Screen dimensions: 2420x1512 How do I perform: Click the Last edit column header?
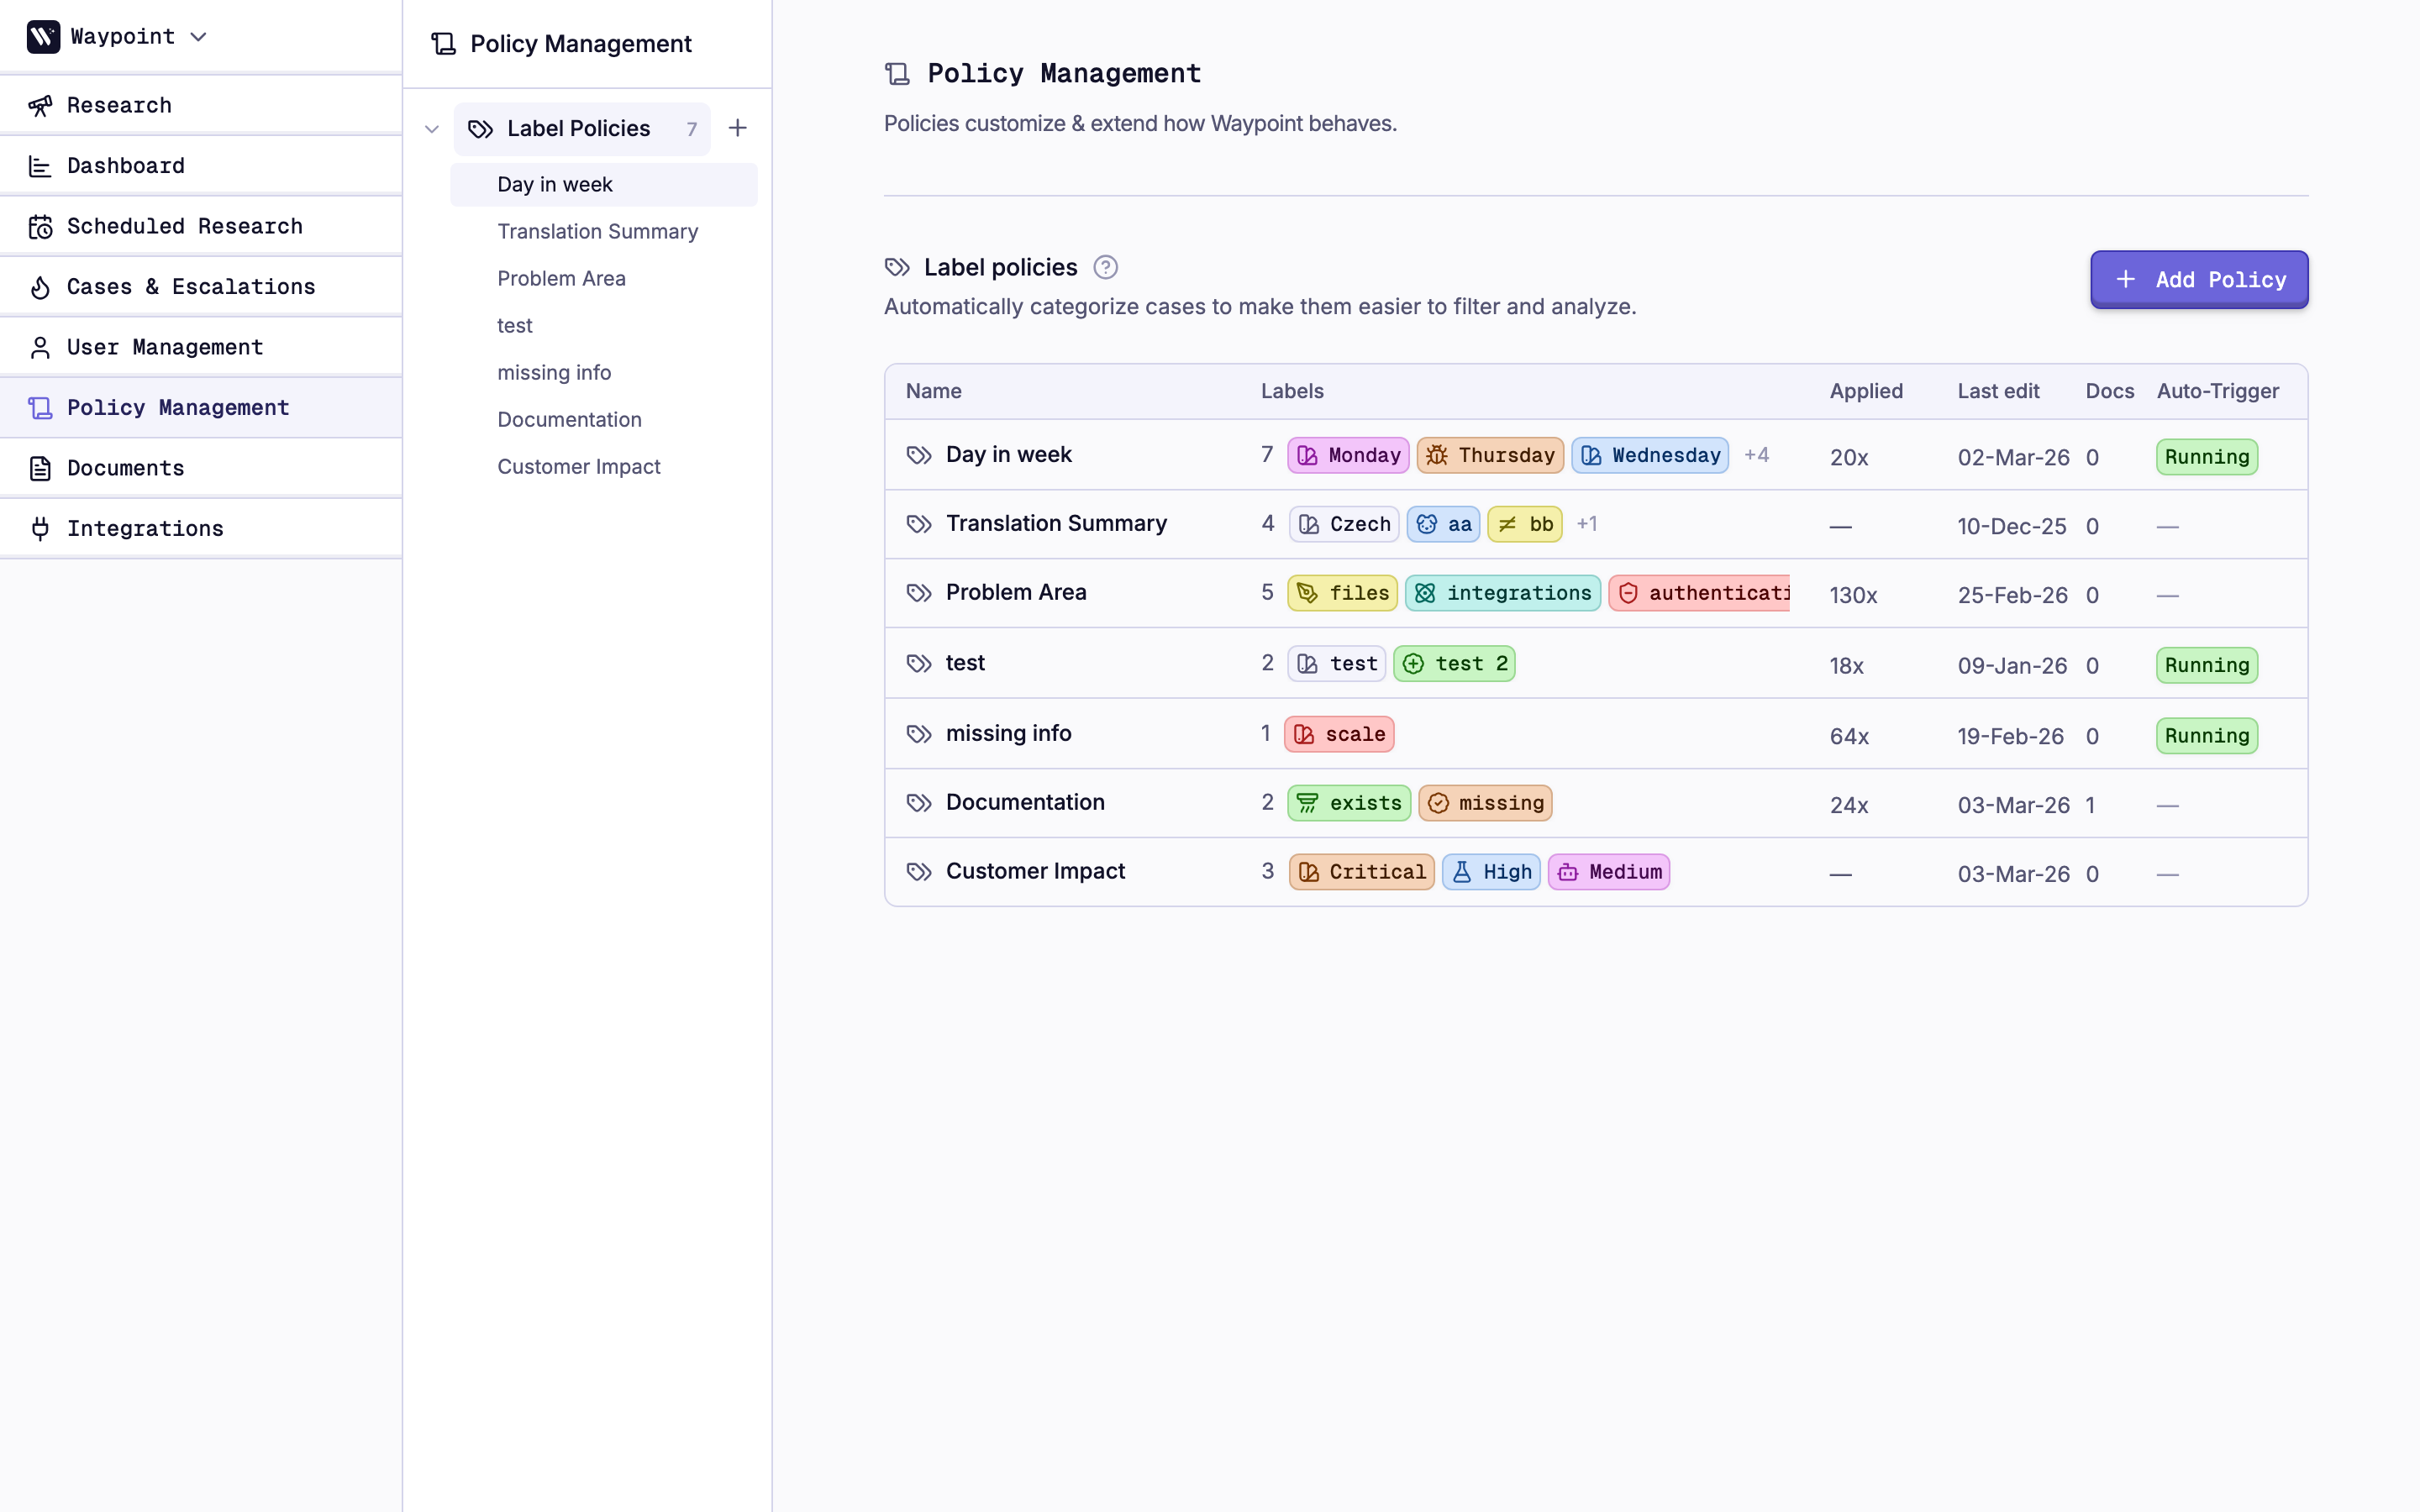pos(1998,391)
